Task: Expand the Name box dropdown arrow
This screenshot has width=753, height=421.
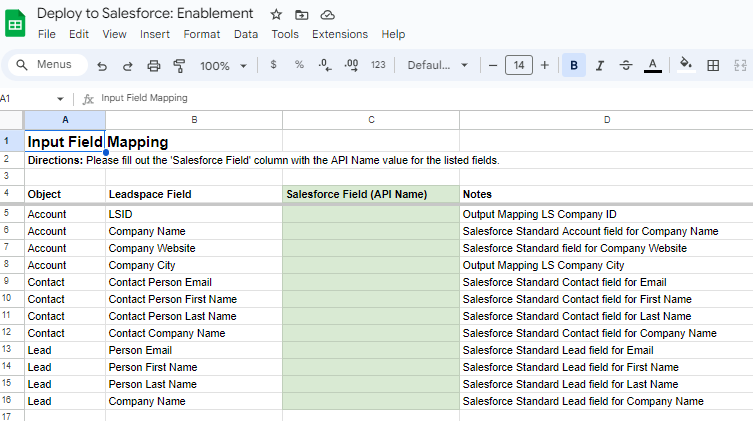Action: (x=60, y=99)
